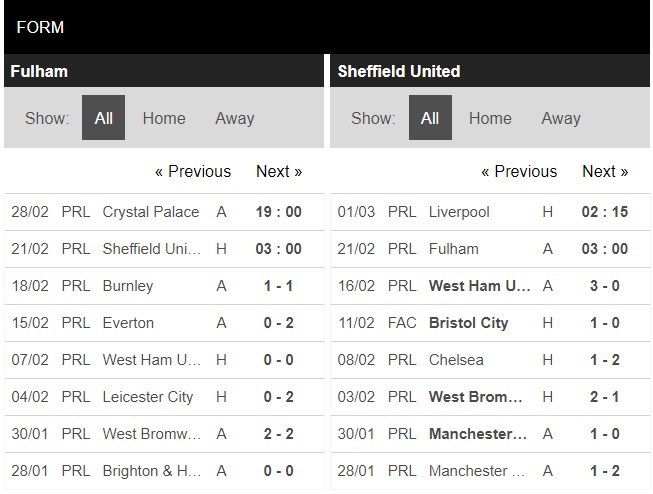Image resolution: width=653 pixels, height=494 pixels.
Task: Open Fulham's Crystal Palace fixture
Action: (x=151, y=212)
